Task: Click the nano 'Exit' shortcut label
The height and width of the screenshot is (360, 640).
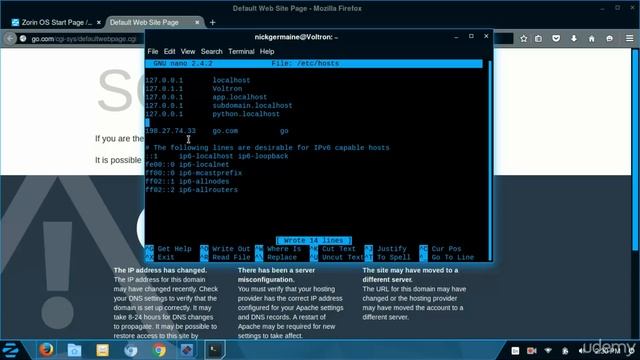Action: [166, 257]
